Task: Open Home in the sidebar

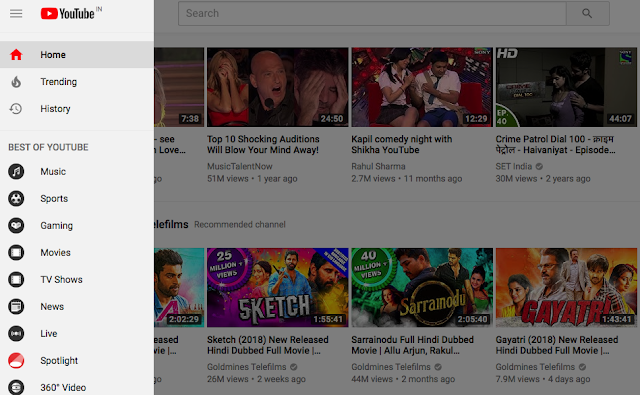Action: point(77,55)
